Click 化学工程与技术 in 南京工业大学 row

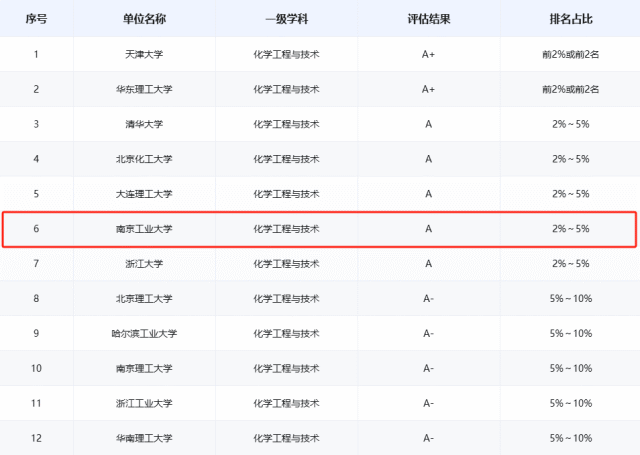(x=286, y=229)
